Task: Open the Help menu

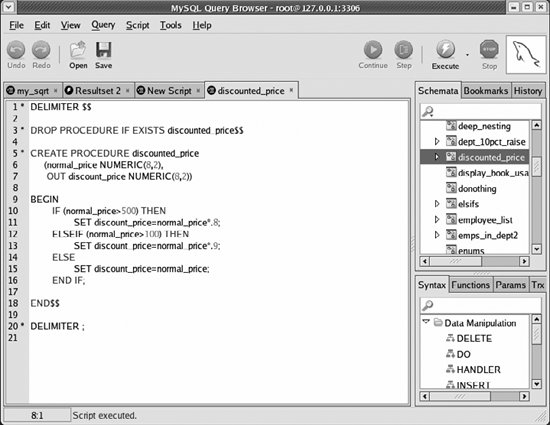Action: click(x=202, y=25)
